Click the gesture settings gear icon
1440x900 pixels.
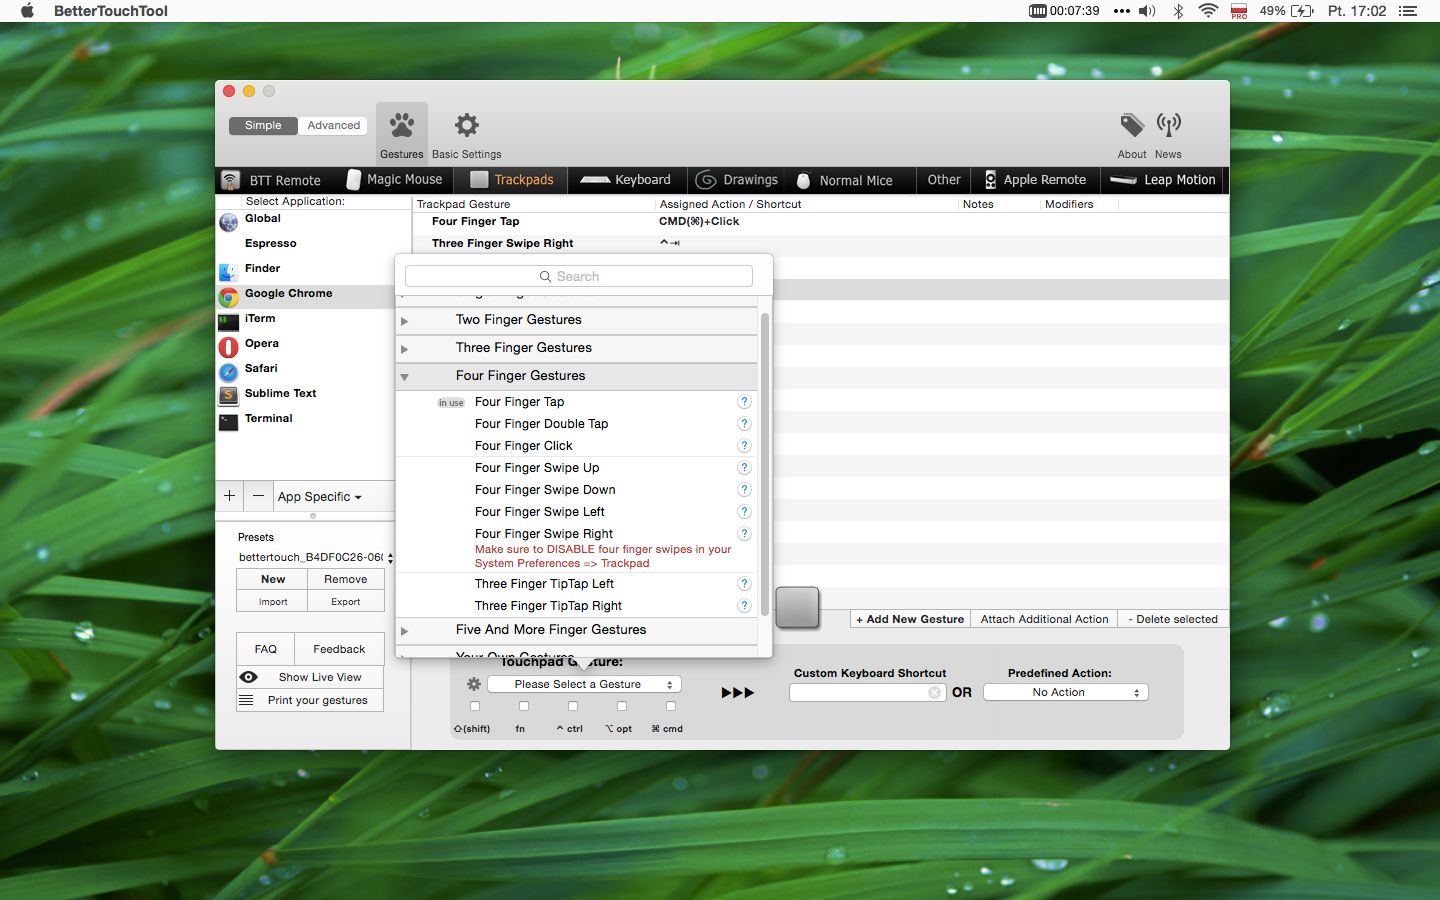click(x=474, y=684)
